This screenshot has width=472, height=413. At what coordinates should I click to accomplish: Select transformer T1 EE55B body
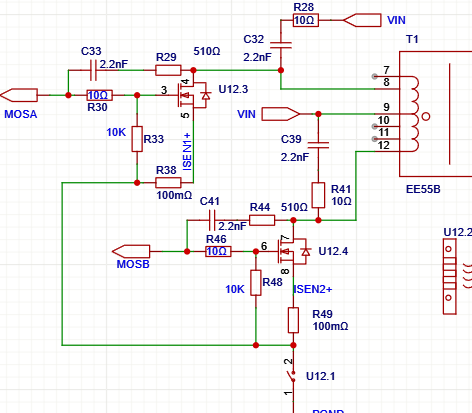(x=435, y=114)
